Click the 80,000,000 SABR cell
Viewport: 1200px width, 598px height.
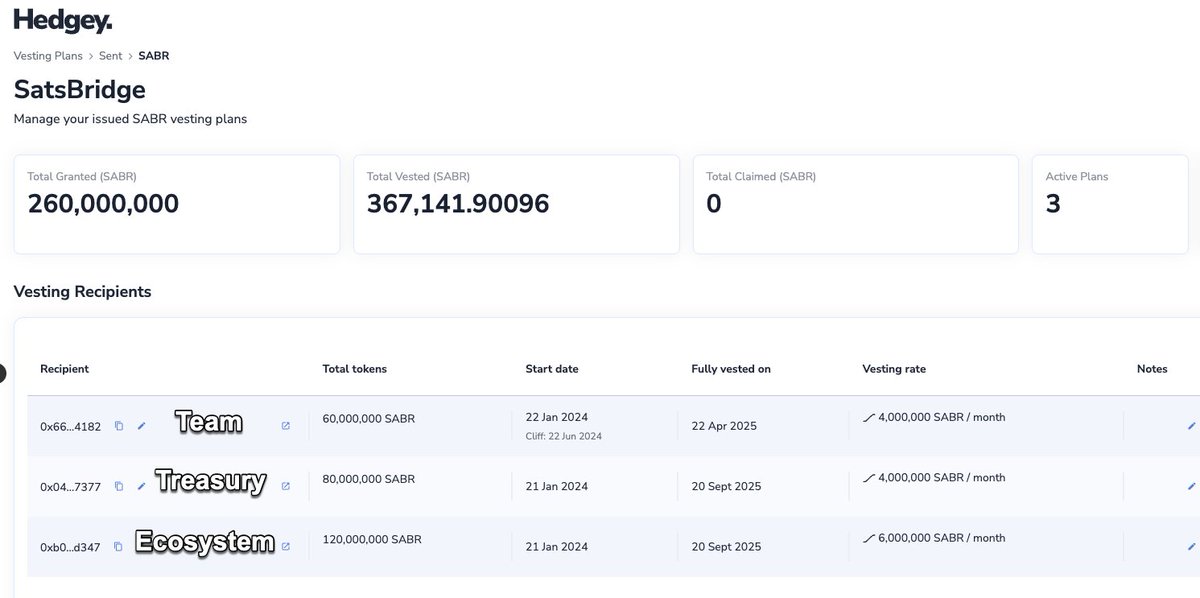pos(369,479)
